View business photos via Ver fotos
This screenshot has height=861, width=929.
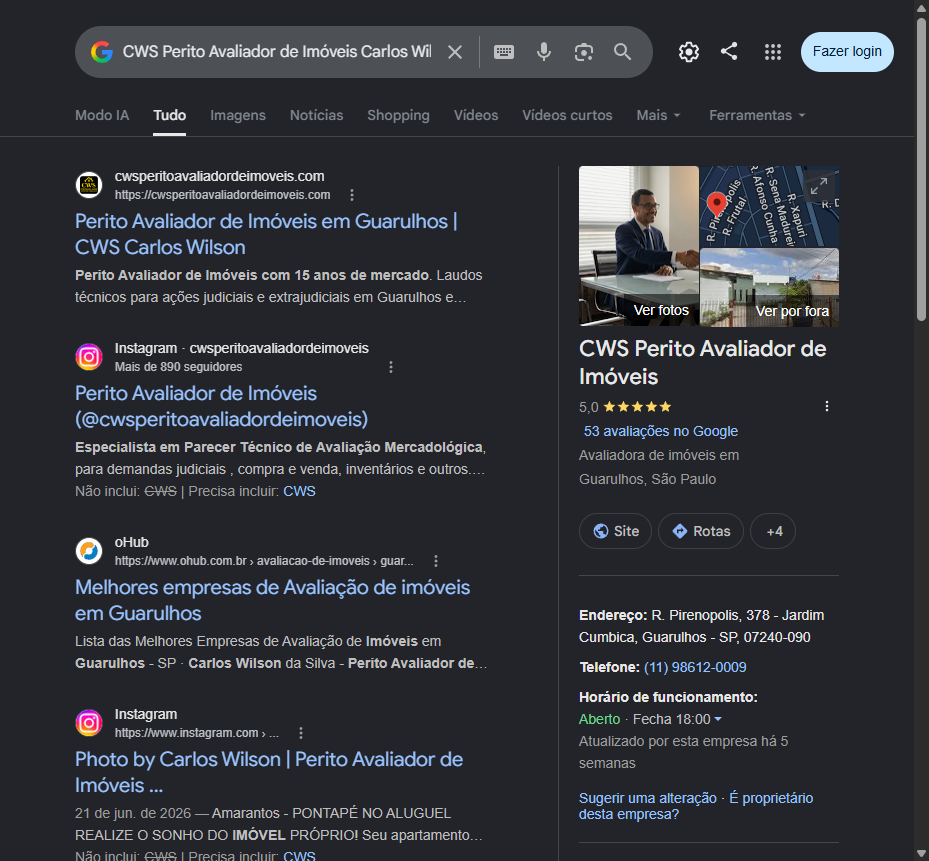(639, 246)
